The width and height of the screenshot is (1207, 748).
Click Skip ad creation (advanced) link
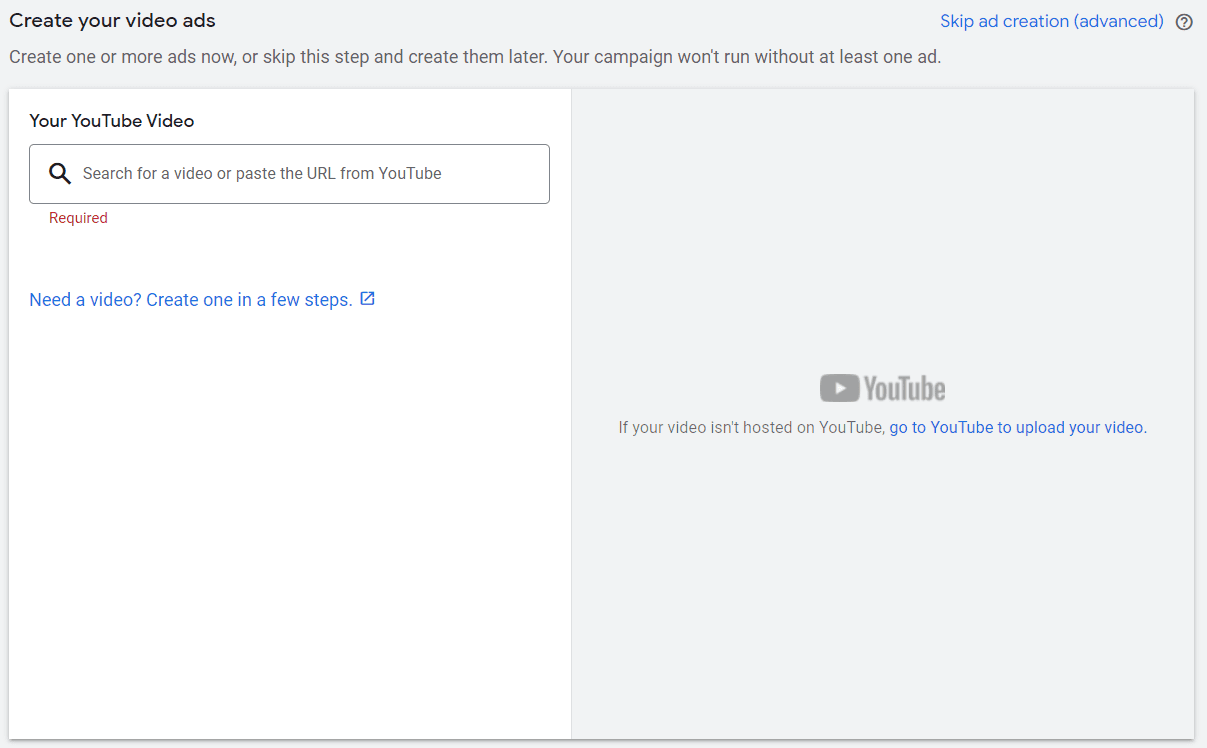(x=1052, y=21)
